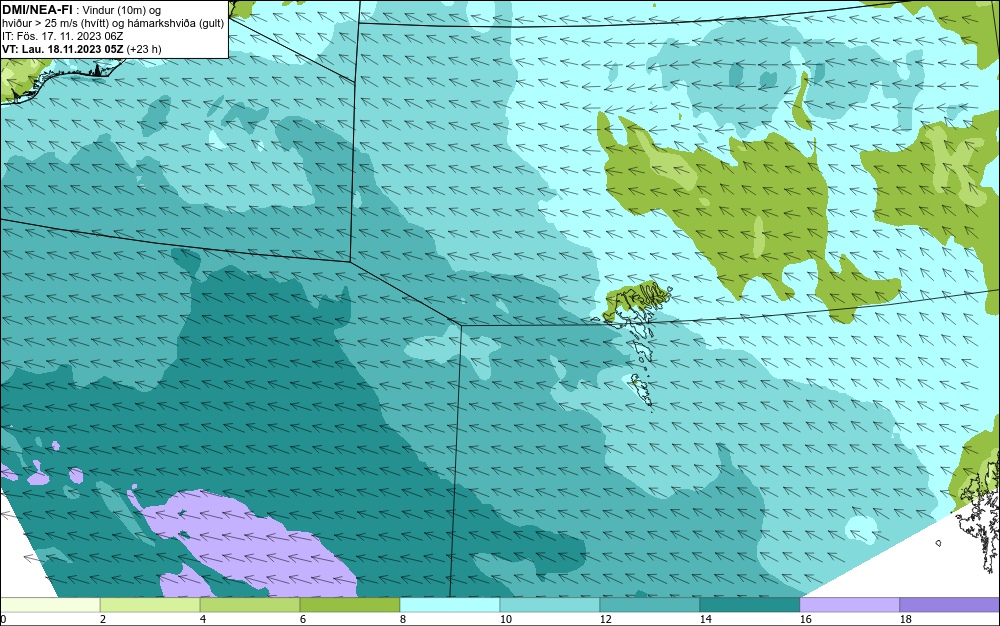Click the 6–8 m/s olive-green legend swatch
Image resolution: width=1000 pixels, height=626 pixels.
tap(350, 604)
